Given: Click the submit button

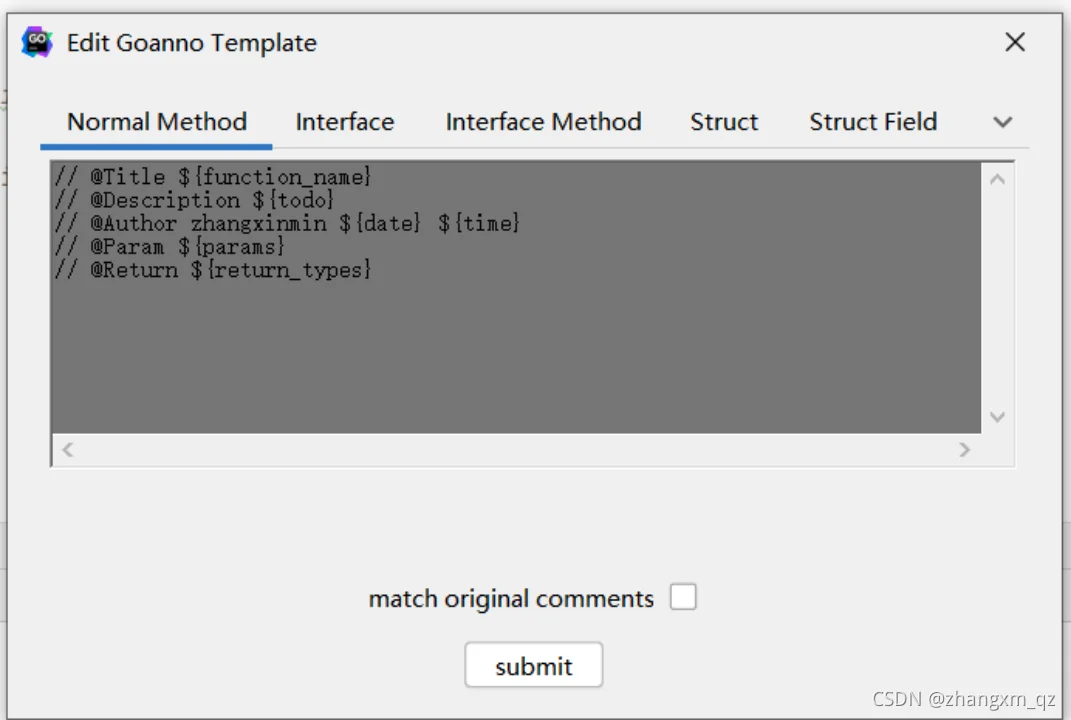Looking at the screenshot, I should (533, 665).
